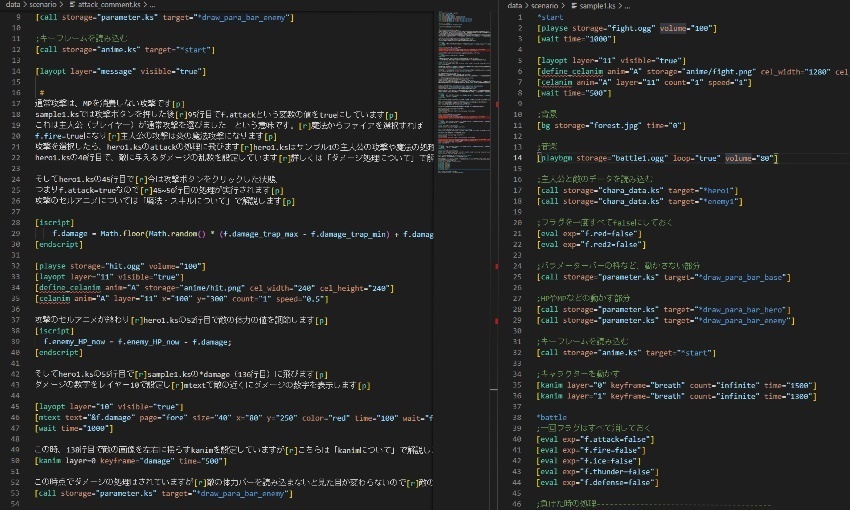Image resolution: width=850 pixels, height=510 pixels.
Task: Open trailing '...' breadcrumb in right editor
Action: coord(627,5)
